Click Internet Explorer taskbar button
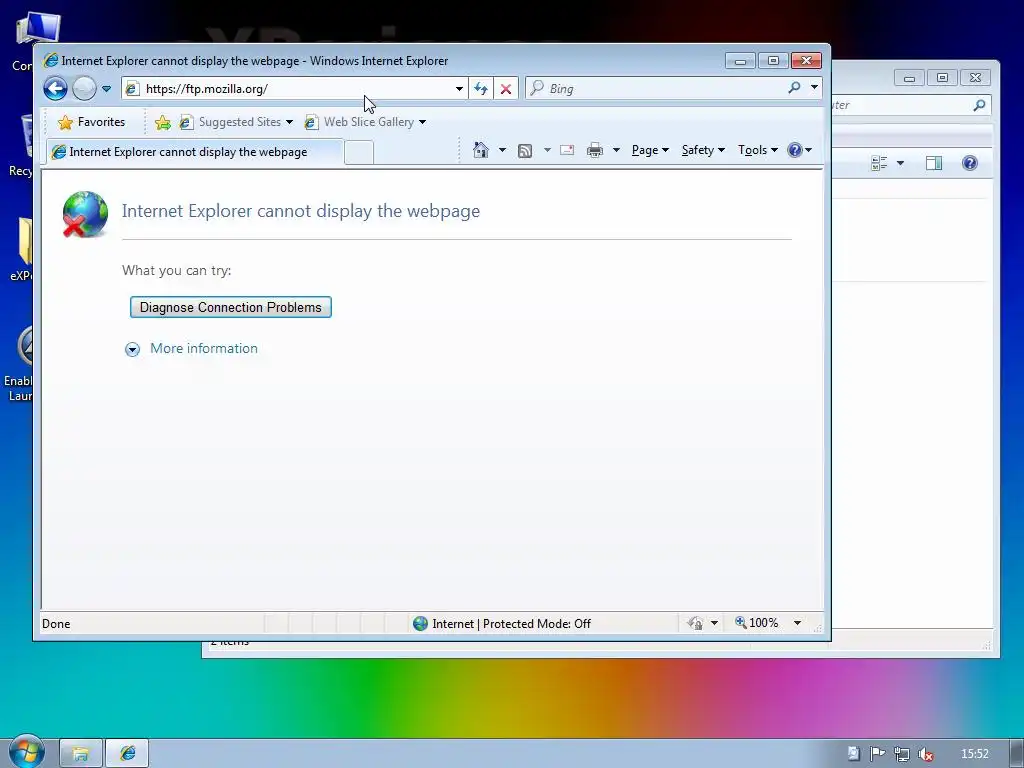This screenshot has height=768, width=1024. (x=127, y=754)
